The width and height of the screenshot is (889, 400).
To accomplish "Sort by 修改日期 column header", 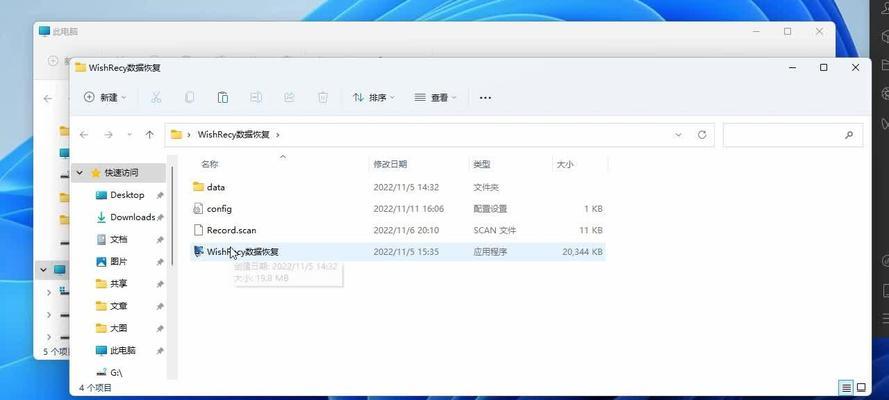I will [390, 164].
